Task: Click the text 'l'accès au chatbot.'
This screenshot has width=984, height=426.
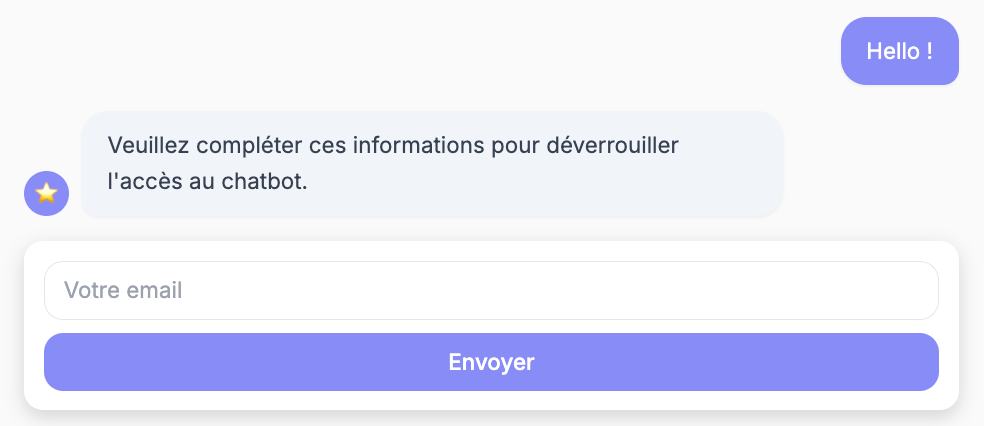Action: click(208, 183)
